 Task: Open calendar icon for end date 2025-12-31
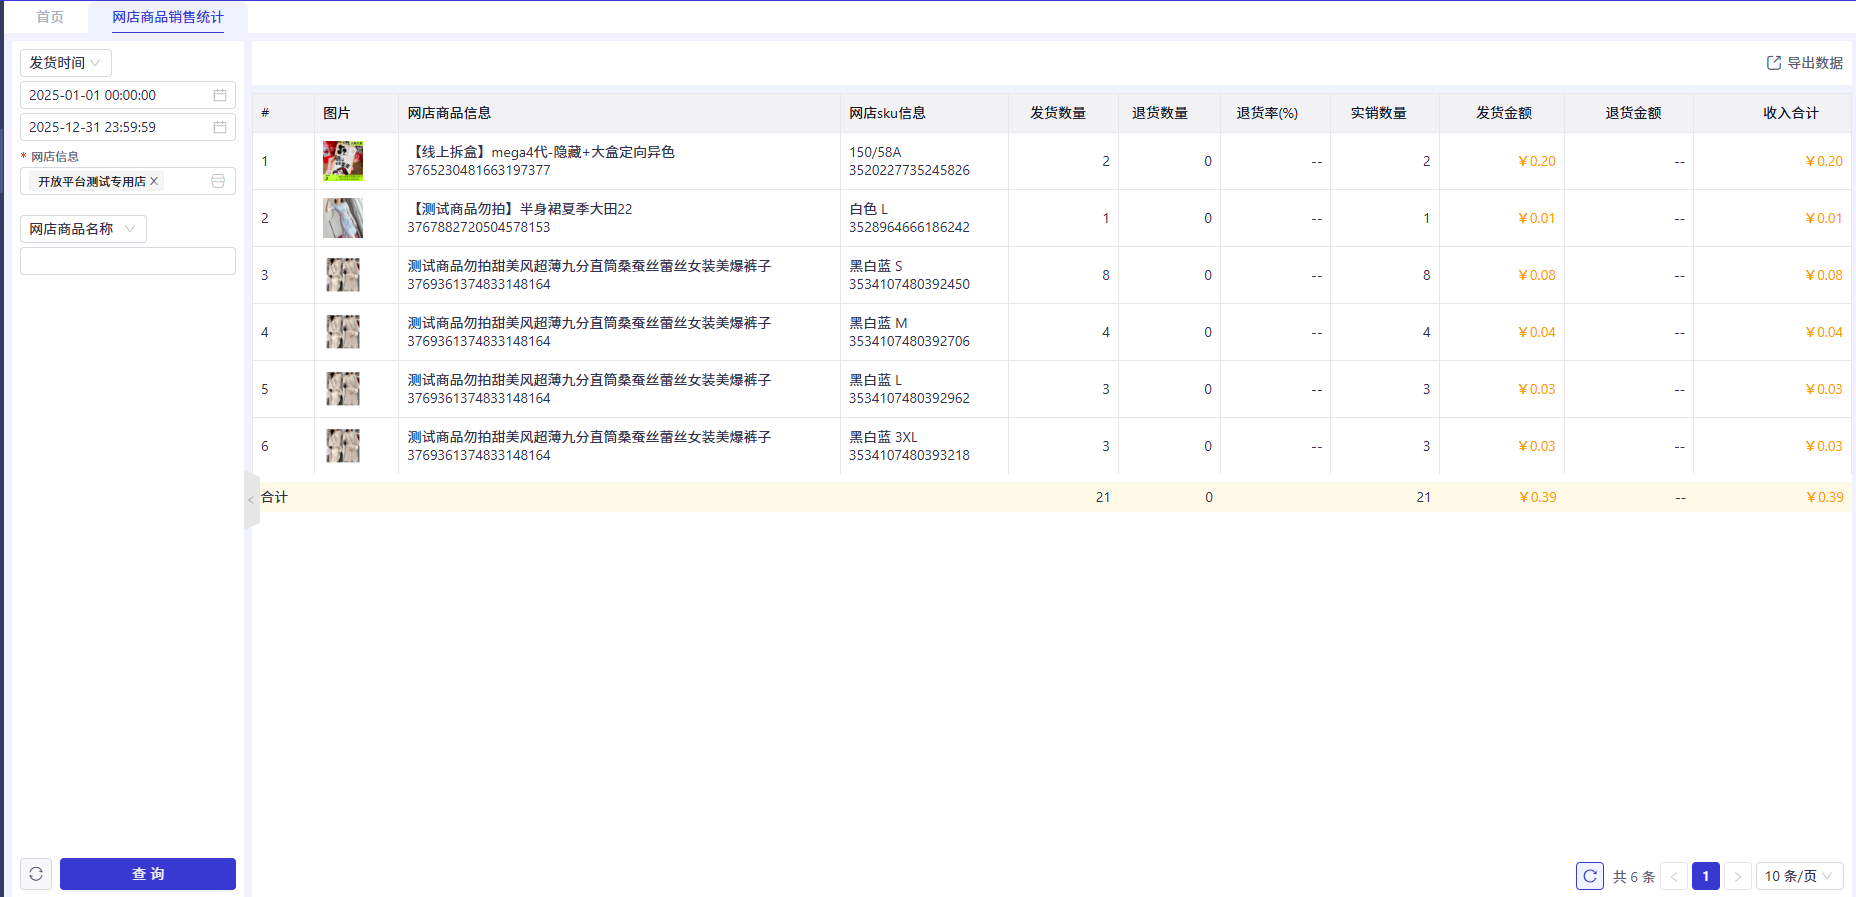220,127
